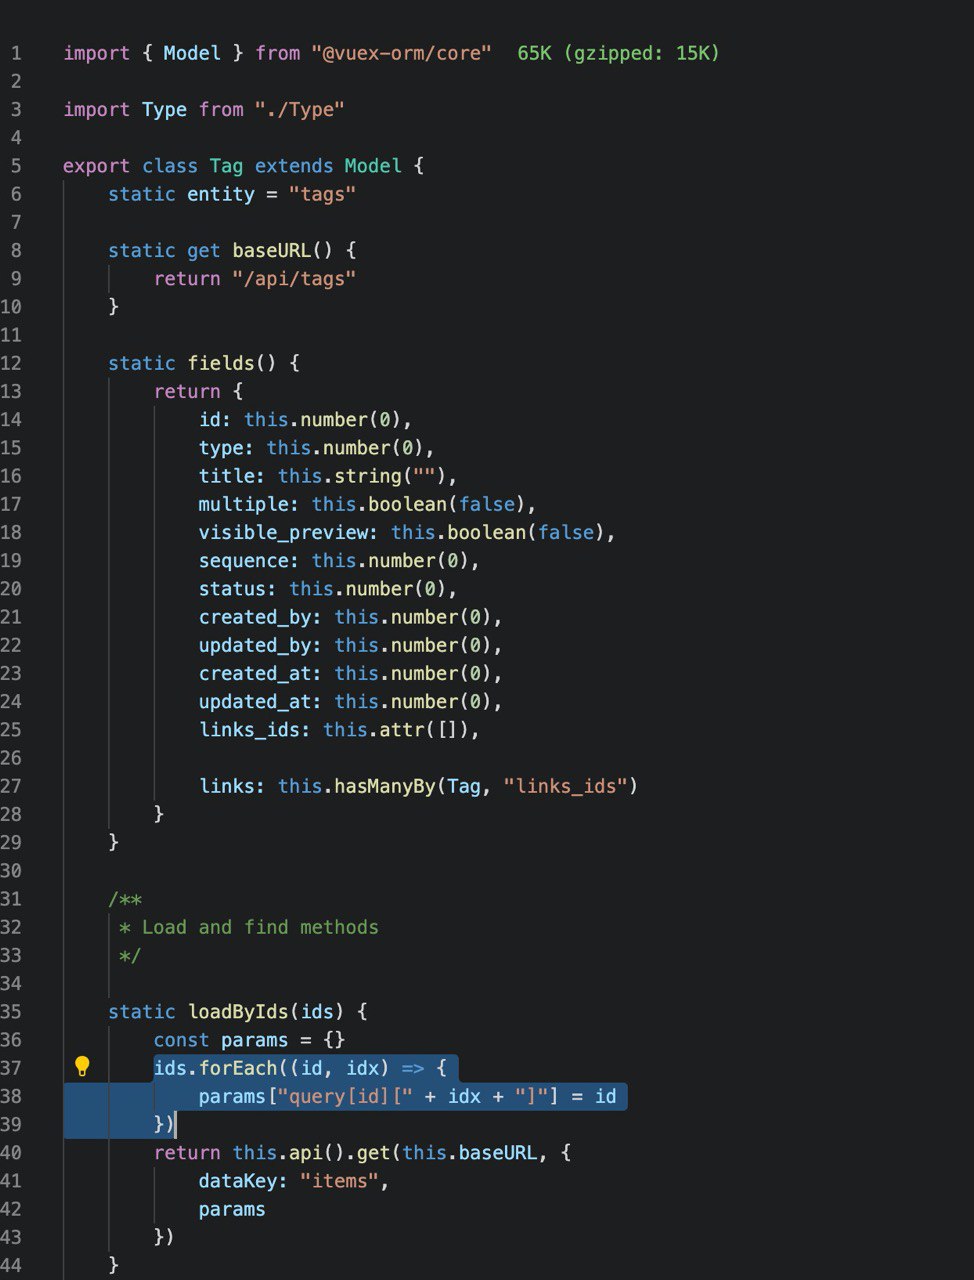This screenshot has width=974, height=1280.
Task: Click the created_by field key
Action: coord(260,616)
